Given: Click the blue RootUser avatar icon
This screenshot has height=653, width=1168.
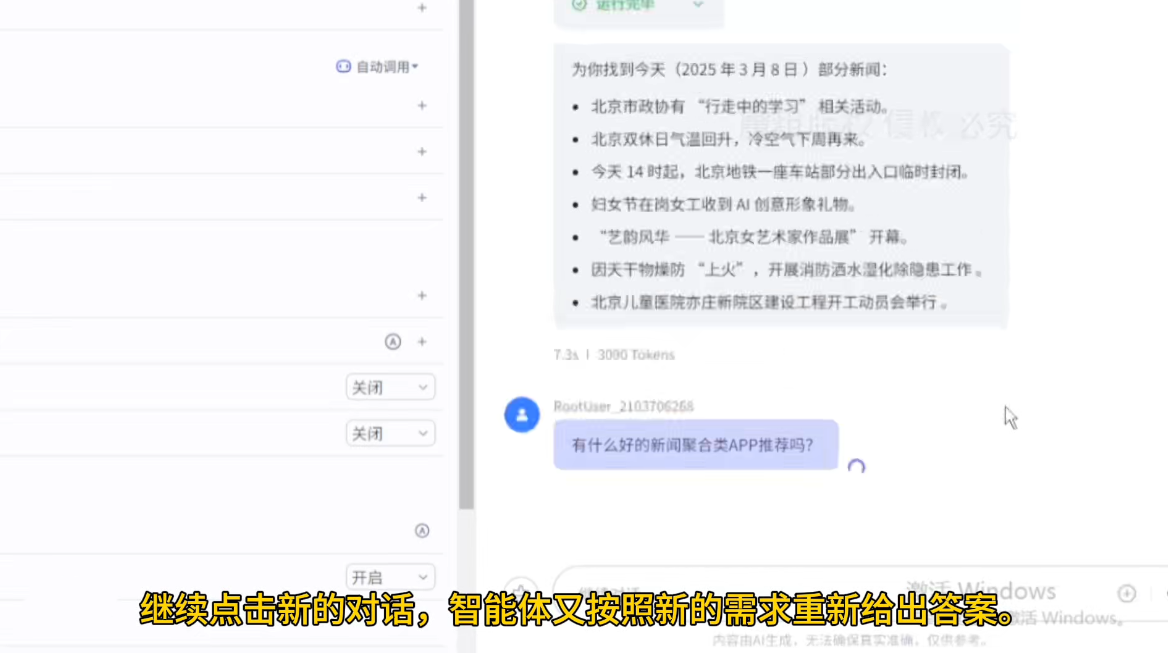Looking at the screenshot, I should coord(522,414).
